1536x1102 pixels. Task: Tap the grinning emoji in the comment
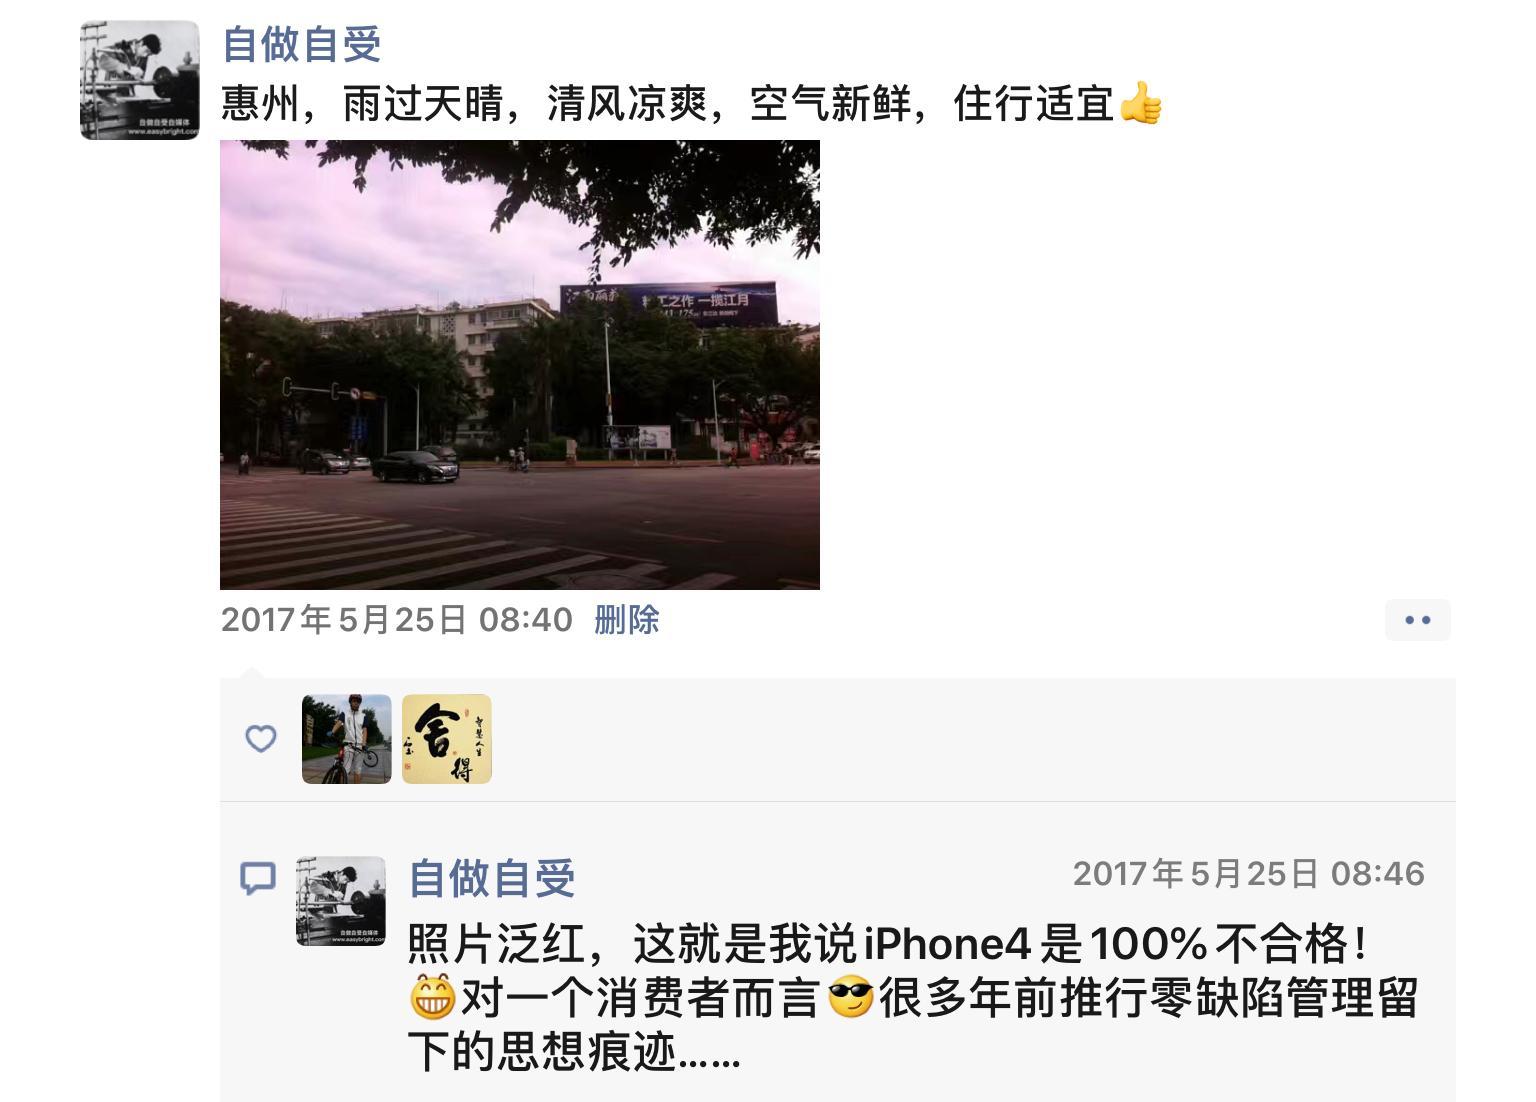[x=433, y=998]
